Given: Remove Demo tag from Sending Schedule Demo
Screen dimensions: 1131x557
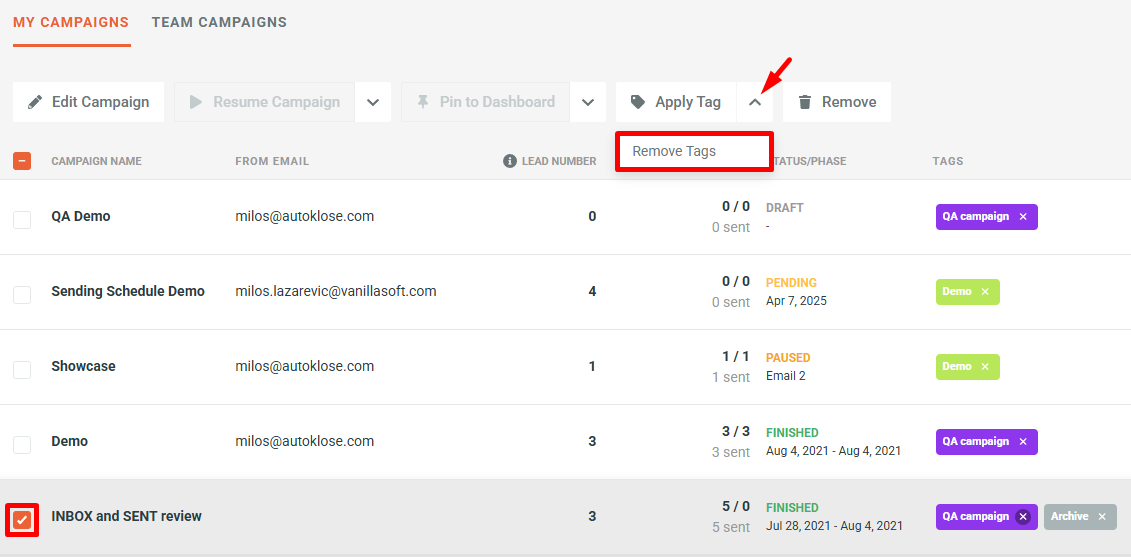Looking at the screenshot, I should click(x=985, y=292).
